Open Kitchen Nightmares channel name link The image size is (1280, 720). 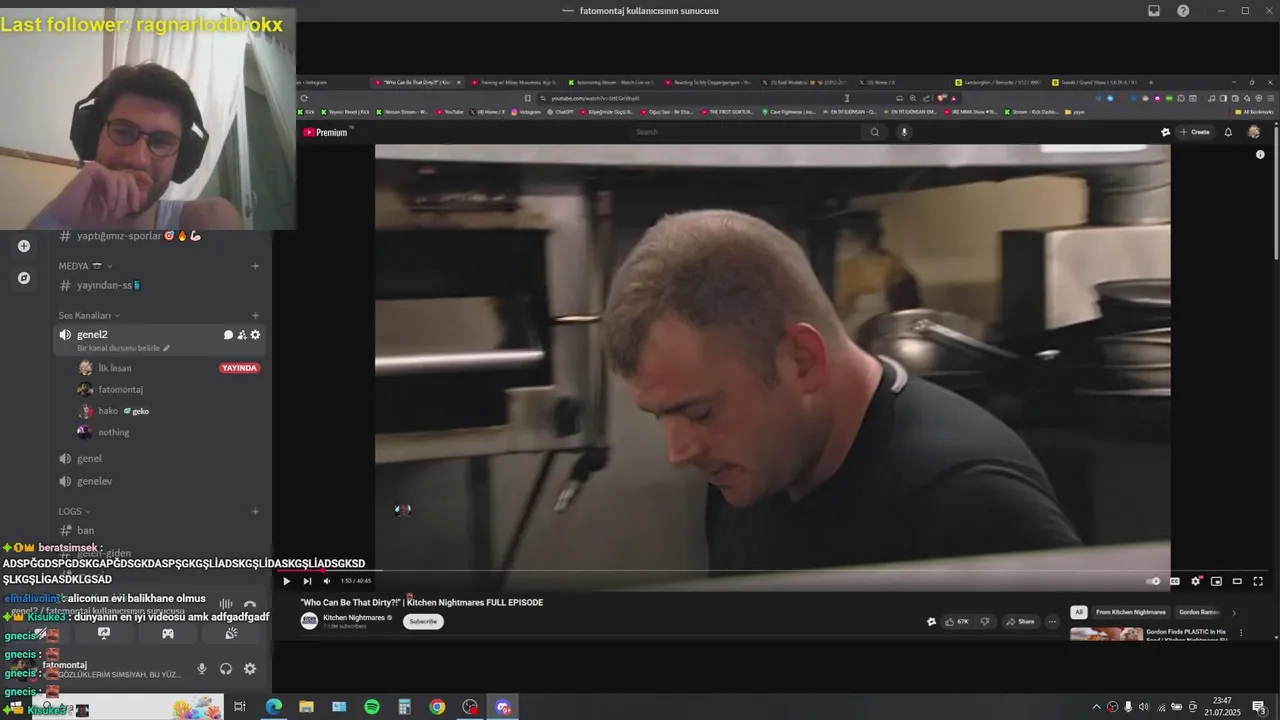point(354,617)
